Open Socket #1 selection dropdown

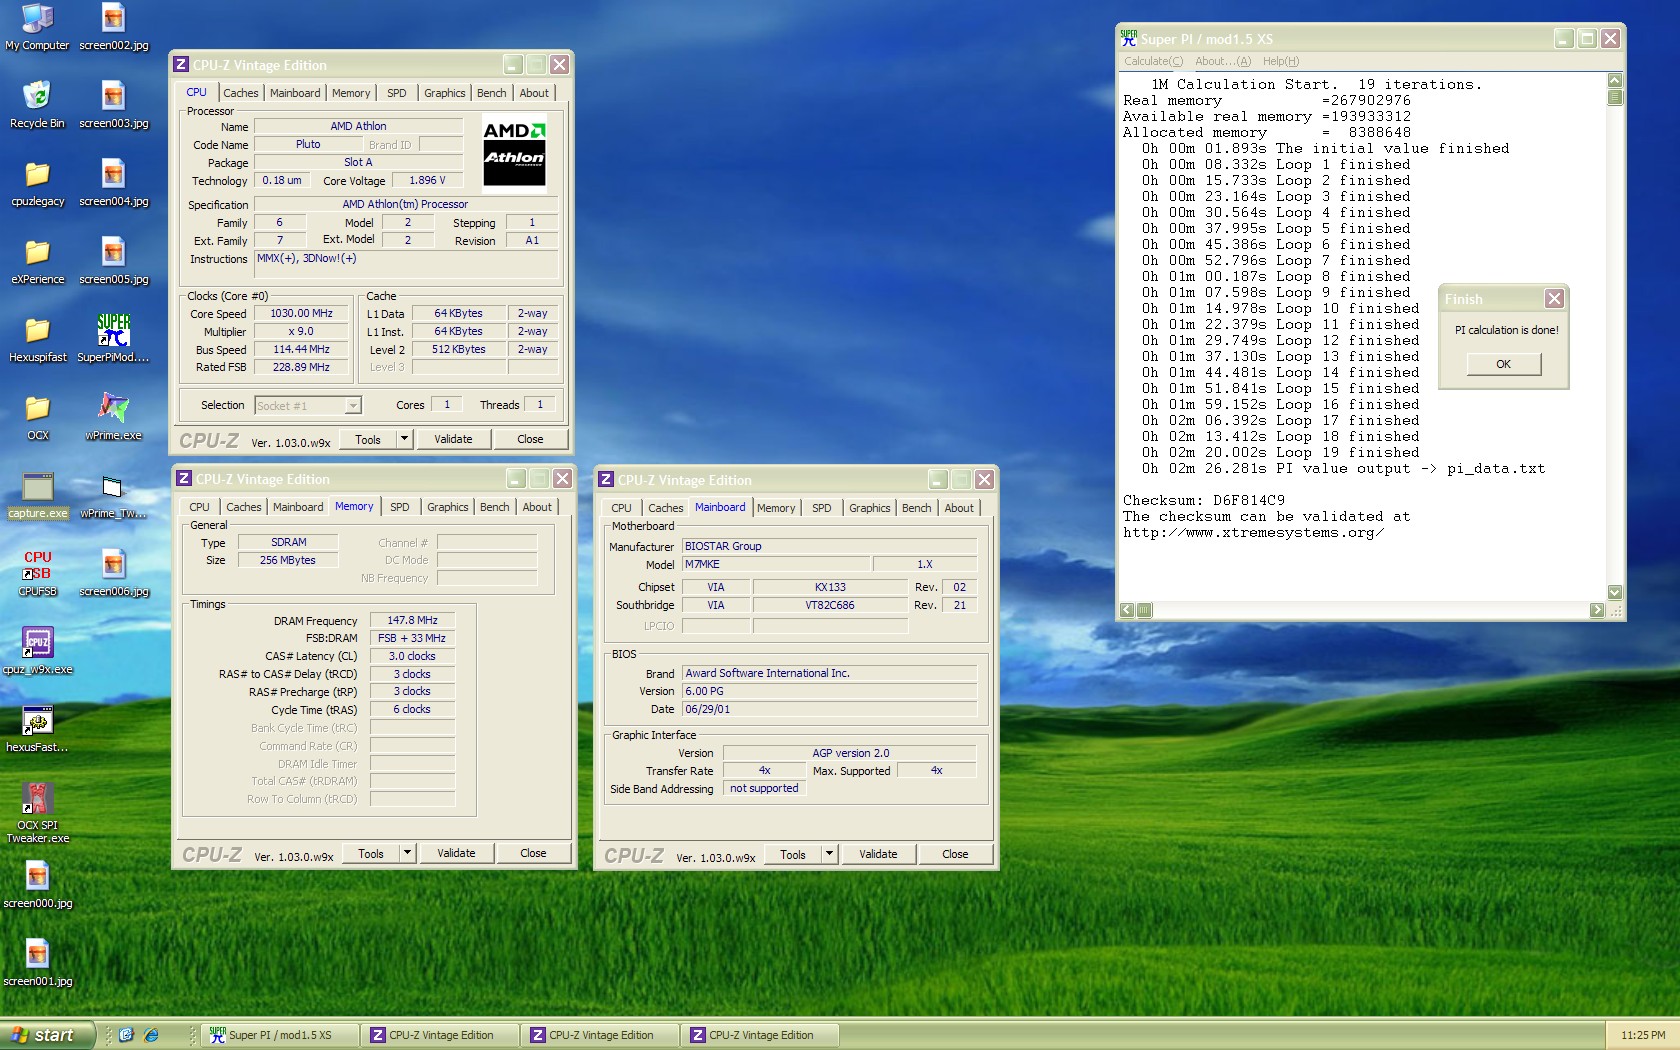tap(308, 405)
